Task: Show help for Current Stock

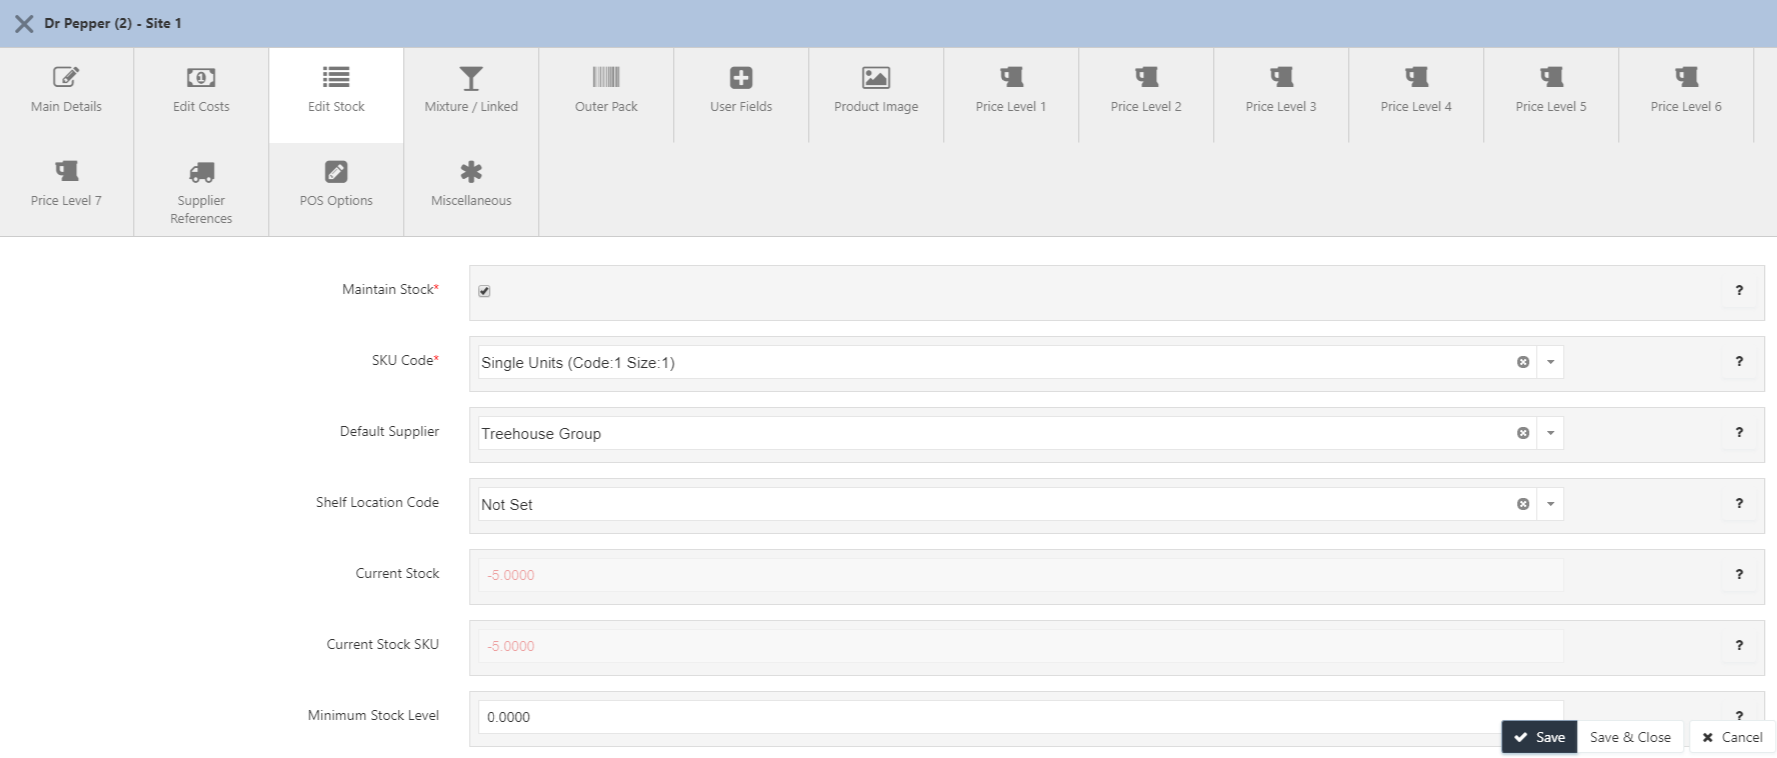Action: coord(1739,574)
